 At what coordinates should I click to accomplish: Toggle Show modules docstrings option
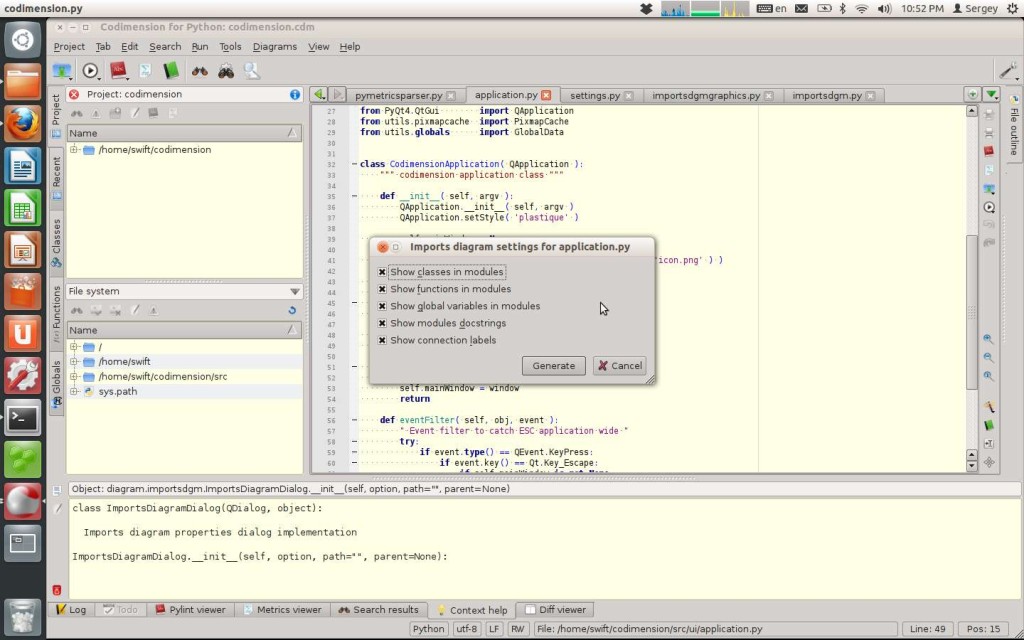(x=382, y=322)
